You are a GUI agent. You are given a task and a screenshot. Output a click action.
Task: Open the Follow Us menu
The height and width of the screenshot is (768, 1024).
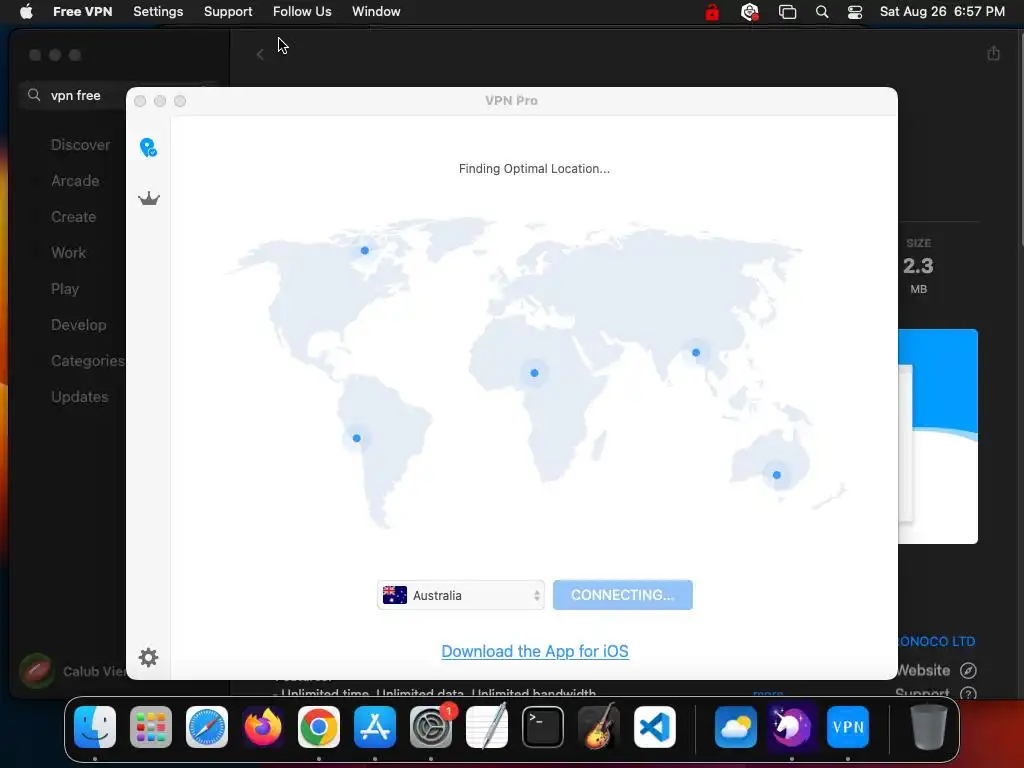click(302, 12)
